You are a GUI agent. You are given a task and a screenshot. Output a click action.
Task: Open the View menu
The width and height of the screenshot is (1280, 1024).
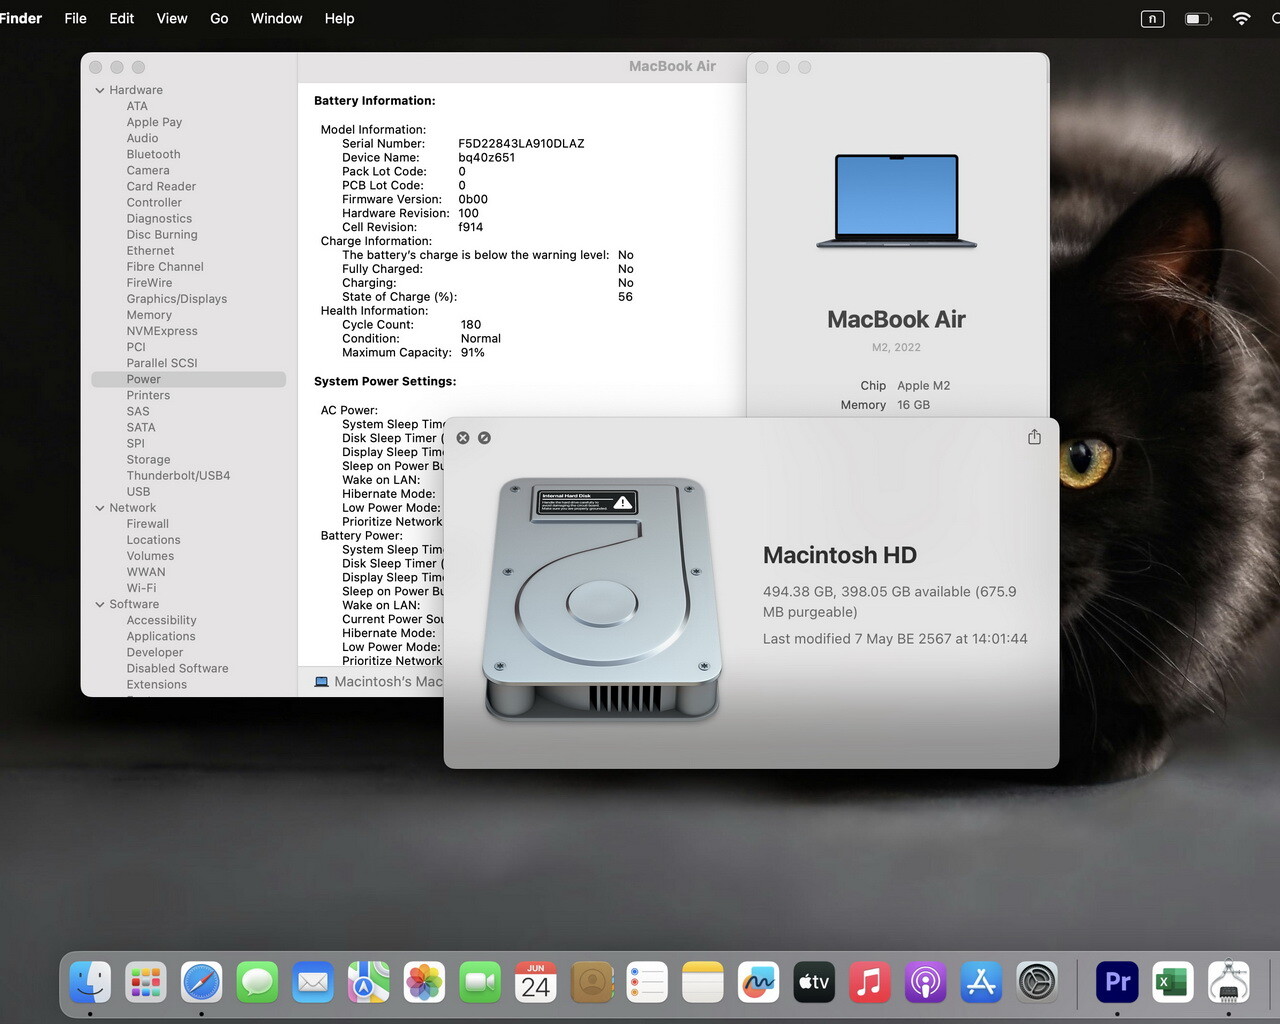click(172, 18)
